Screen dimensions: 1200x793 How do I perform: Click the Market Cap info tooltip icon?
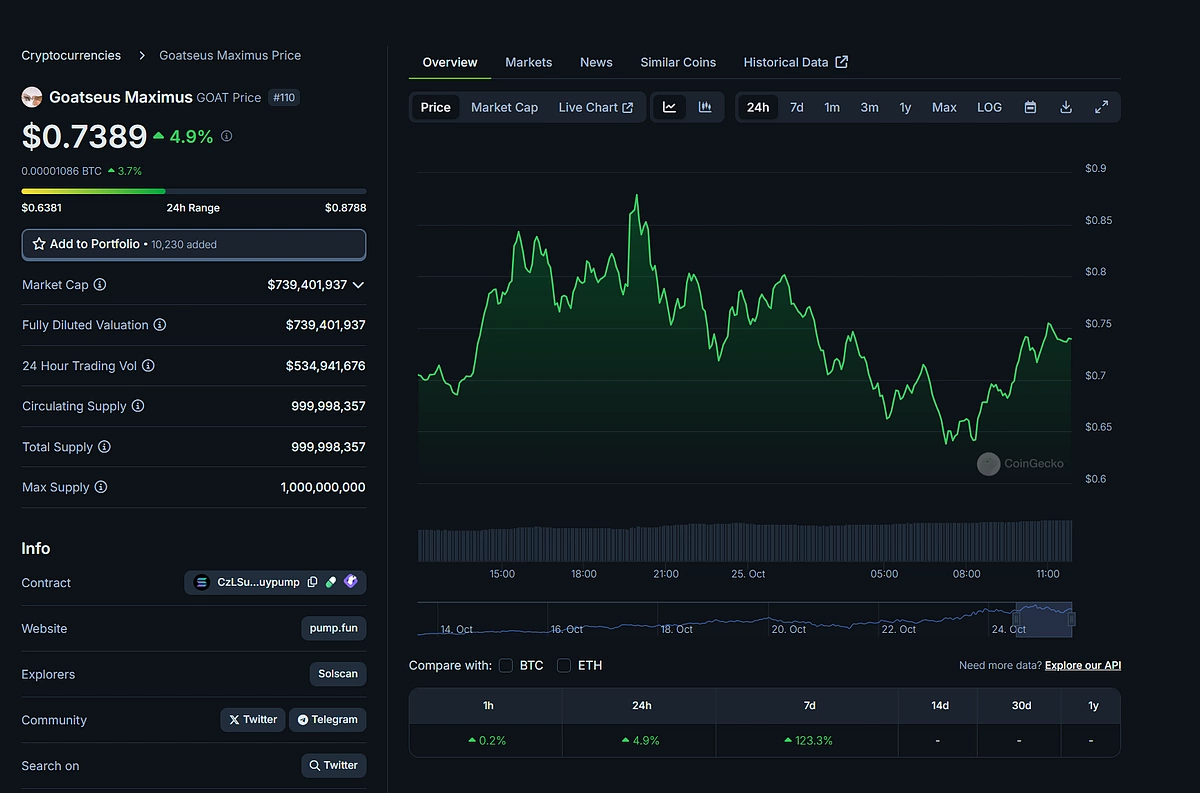(97, 284)
